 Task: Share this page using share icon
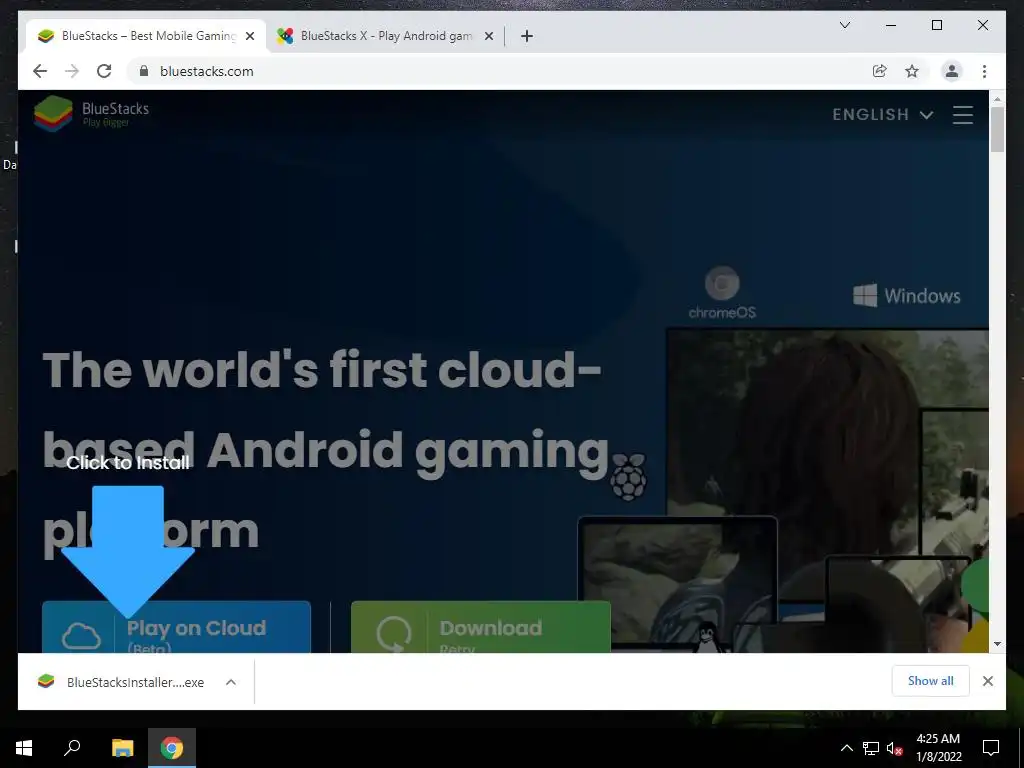880,71
